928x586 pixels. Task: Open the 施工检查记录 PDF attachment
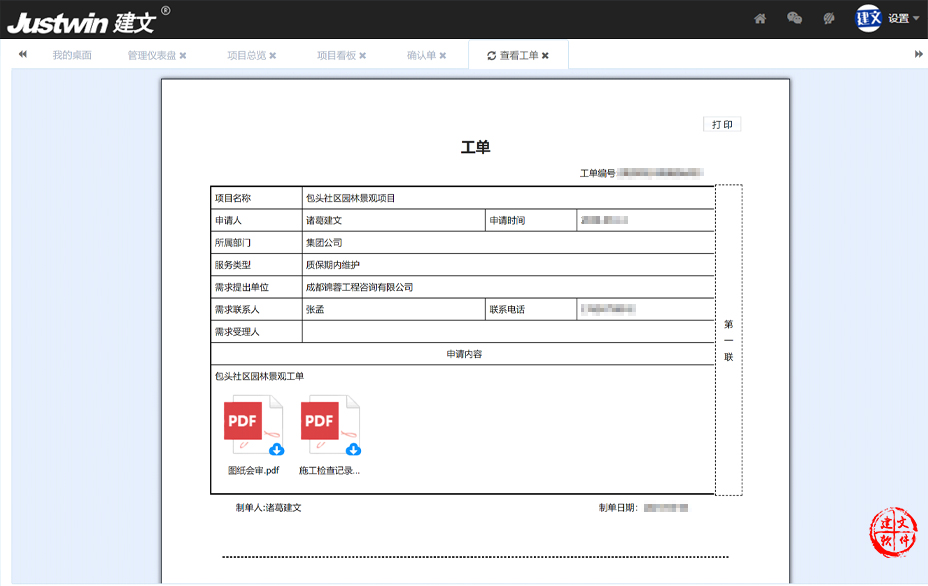coord(321,422)
